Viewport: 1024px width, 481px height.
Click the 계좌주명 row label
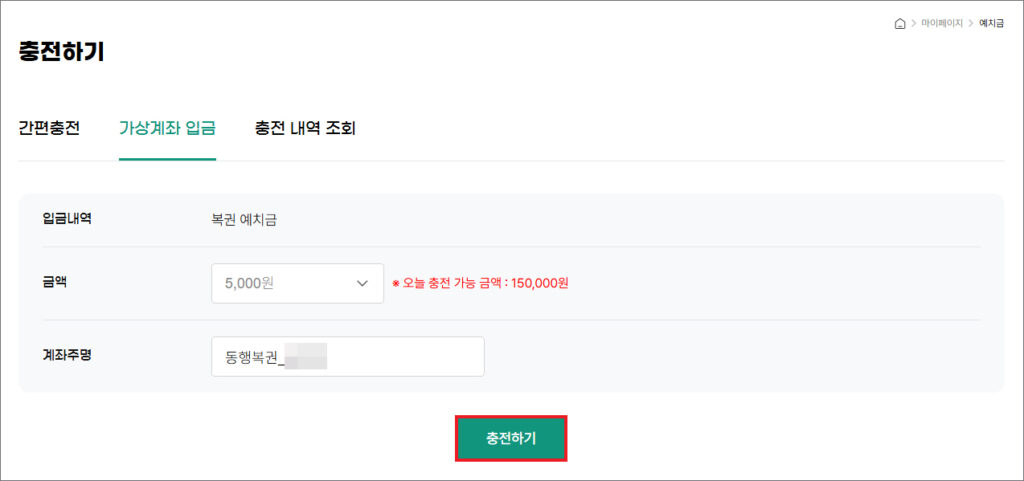pyautogui.click(x=67, y=355)
